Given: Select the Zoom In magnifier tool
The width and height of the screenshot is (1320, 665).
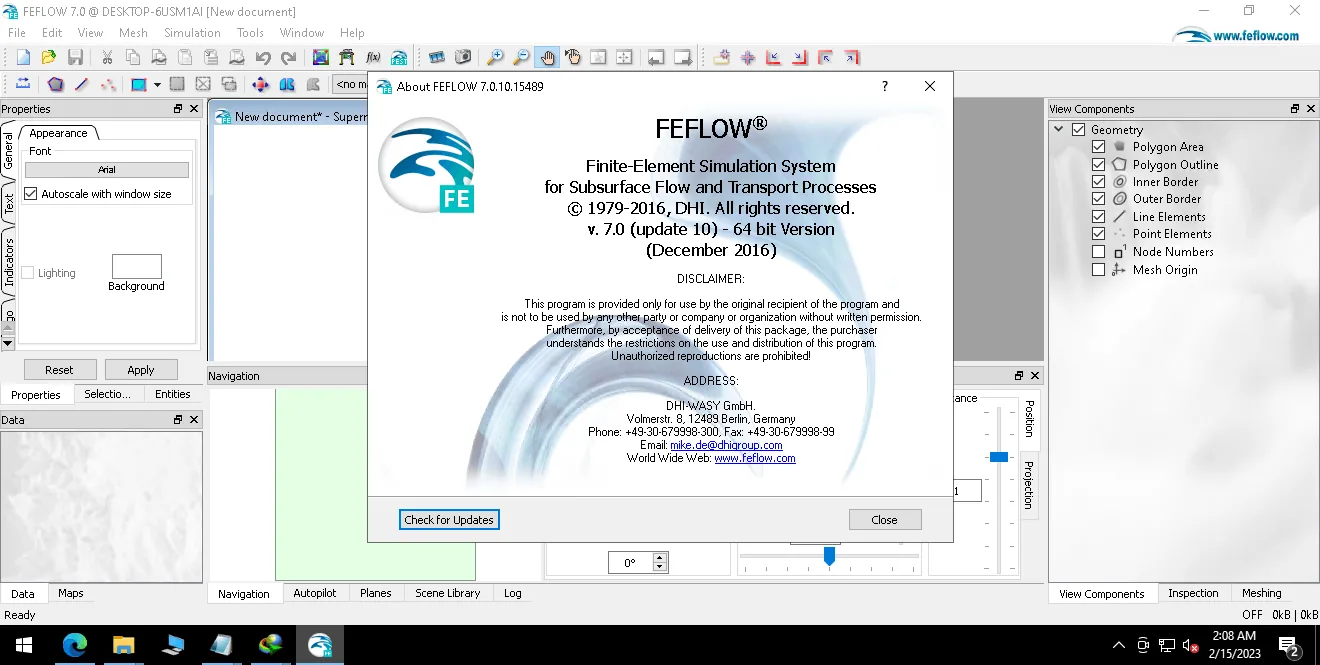Looking at the screenshot, I should click(x=495, y=58).
